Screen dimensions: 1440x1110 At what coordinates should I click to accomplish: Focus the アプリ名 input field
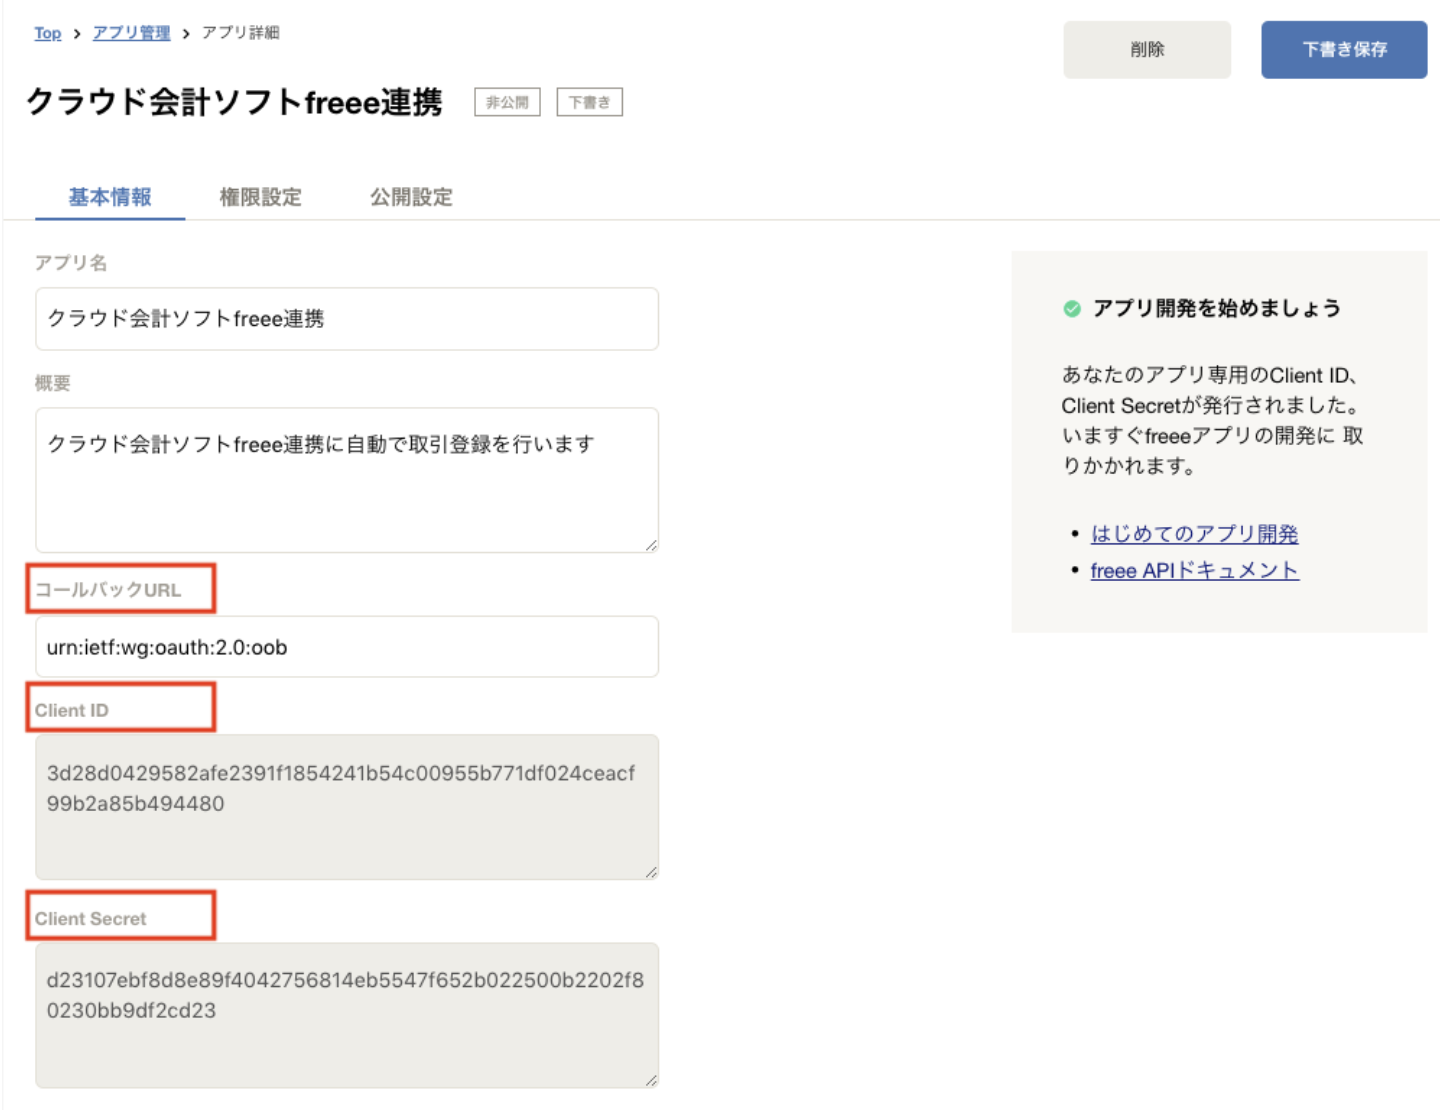tap(346, 319)
